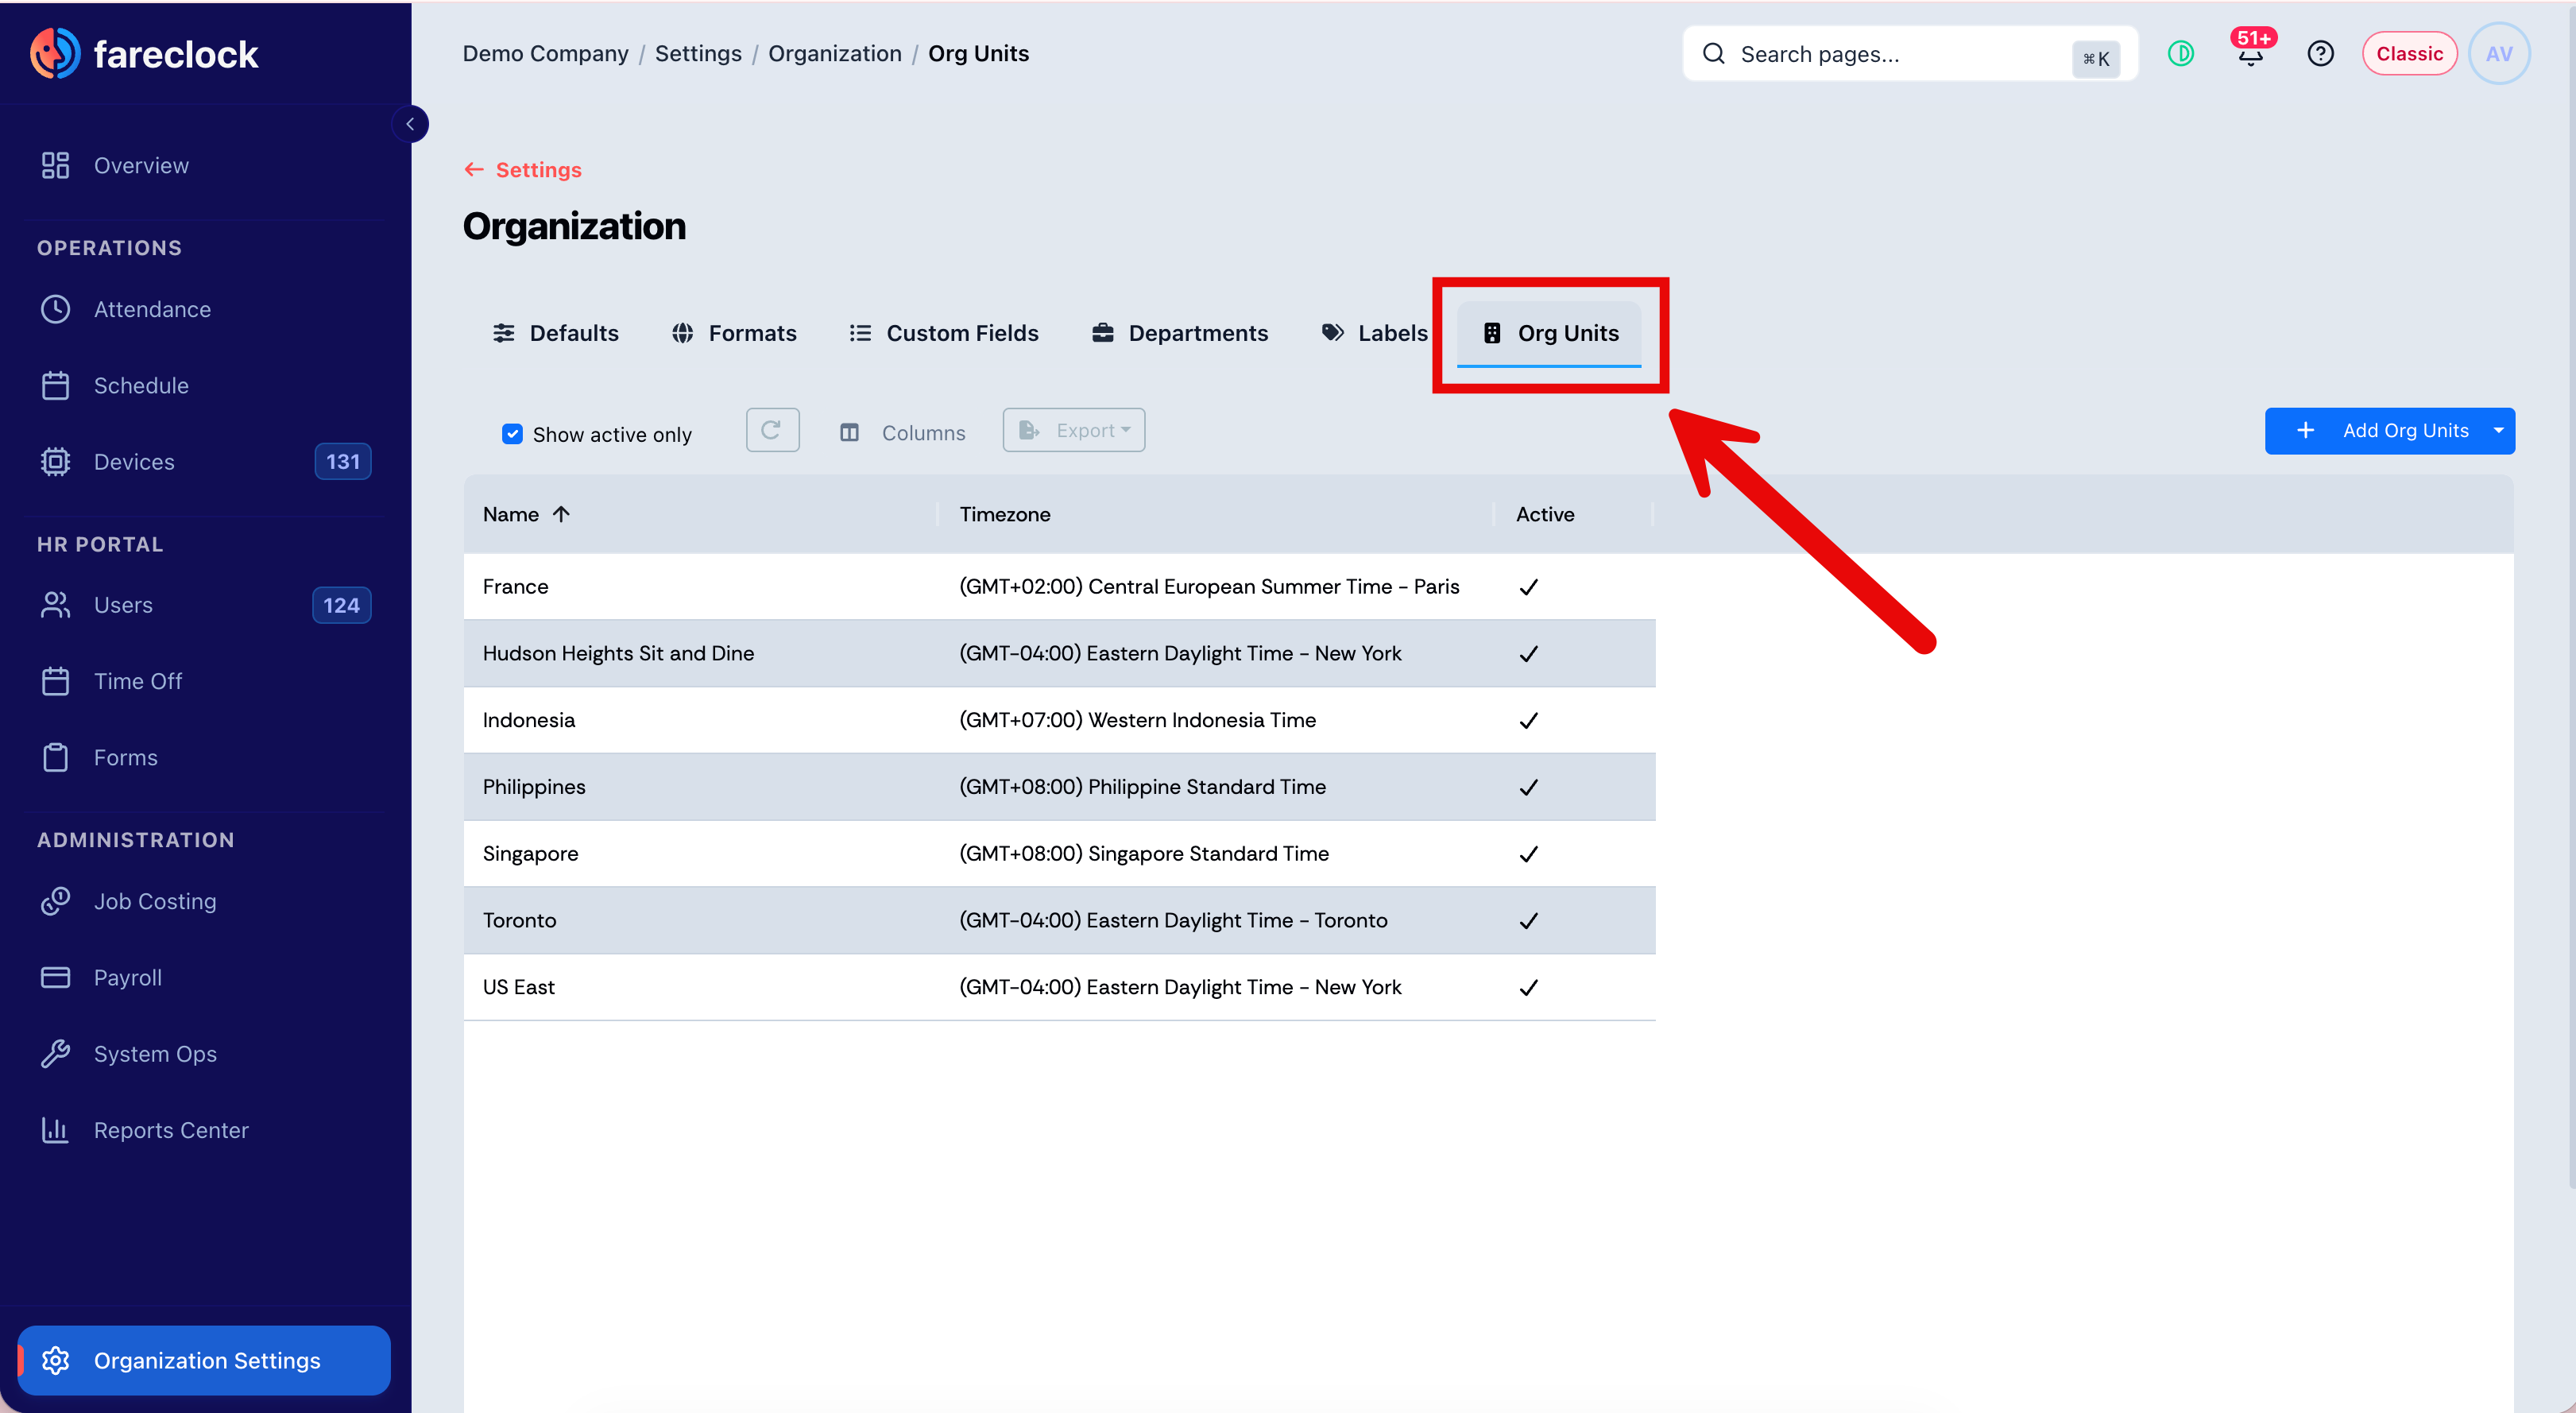Viewport: 2576px width, 1413px height.
Task: Open the notifications bell with 51+ badge
Action: 2250,53
